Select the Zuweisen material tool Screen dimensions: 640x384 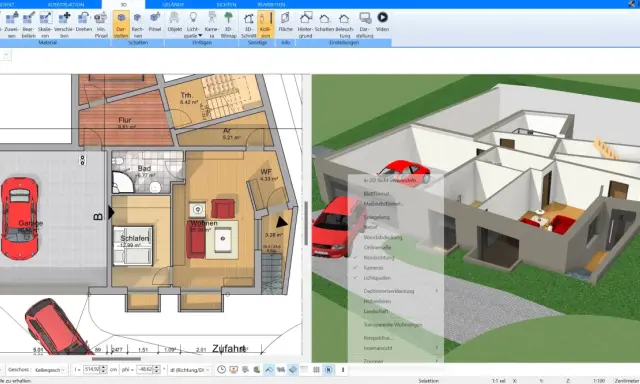(11, 24)
